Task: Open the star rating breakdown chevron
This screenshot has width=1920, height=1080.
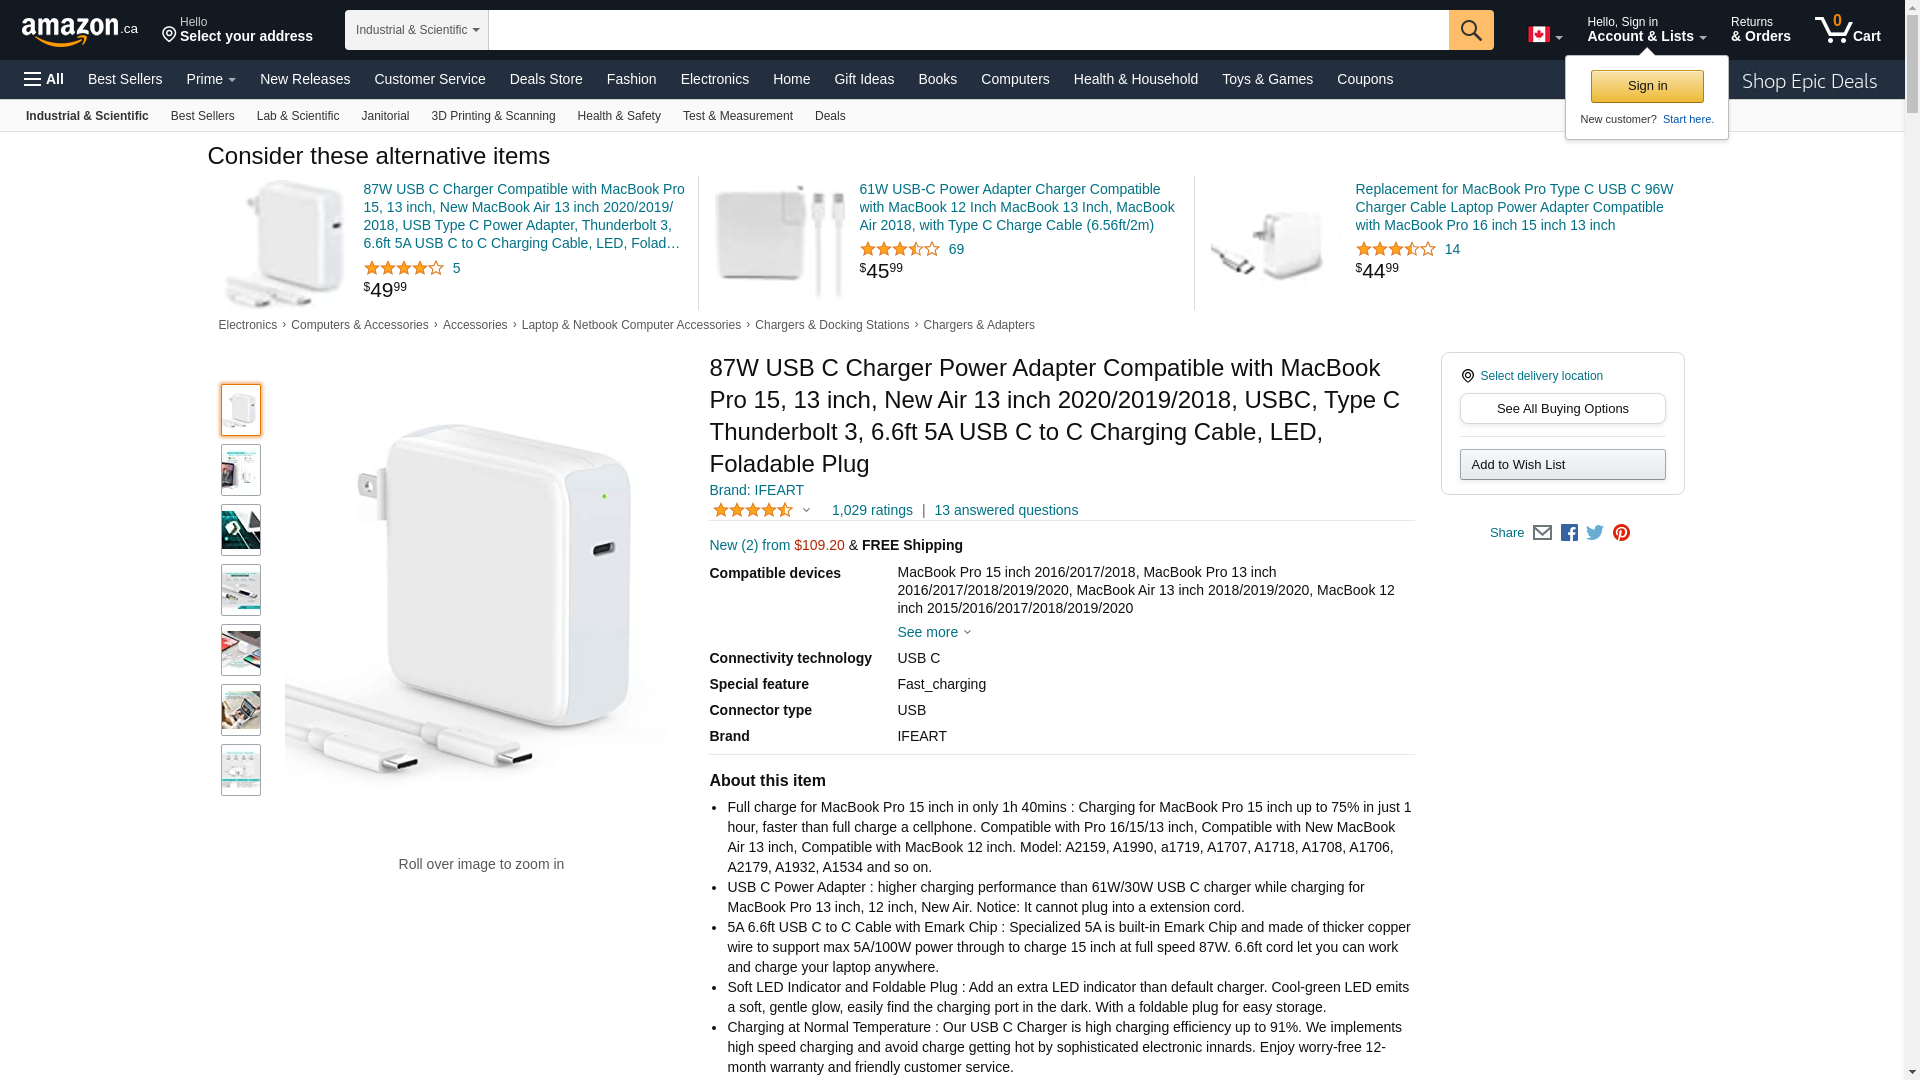Action: click(806, 510)
